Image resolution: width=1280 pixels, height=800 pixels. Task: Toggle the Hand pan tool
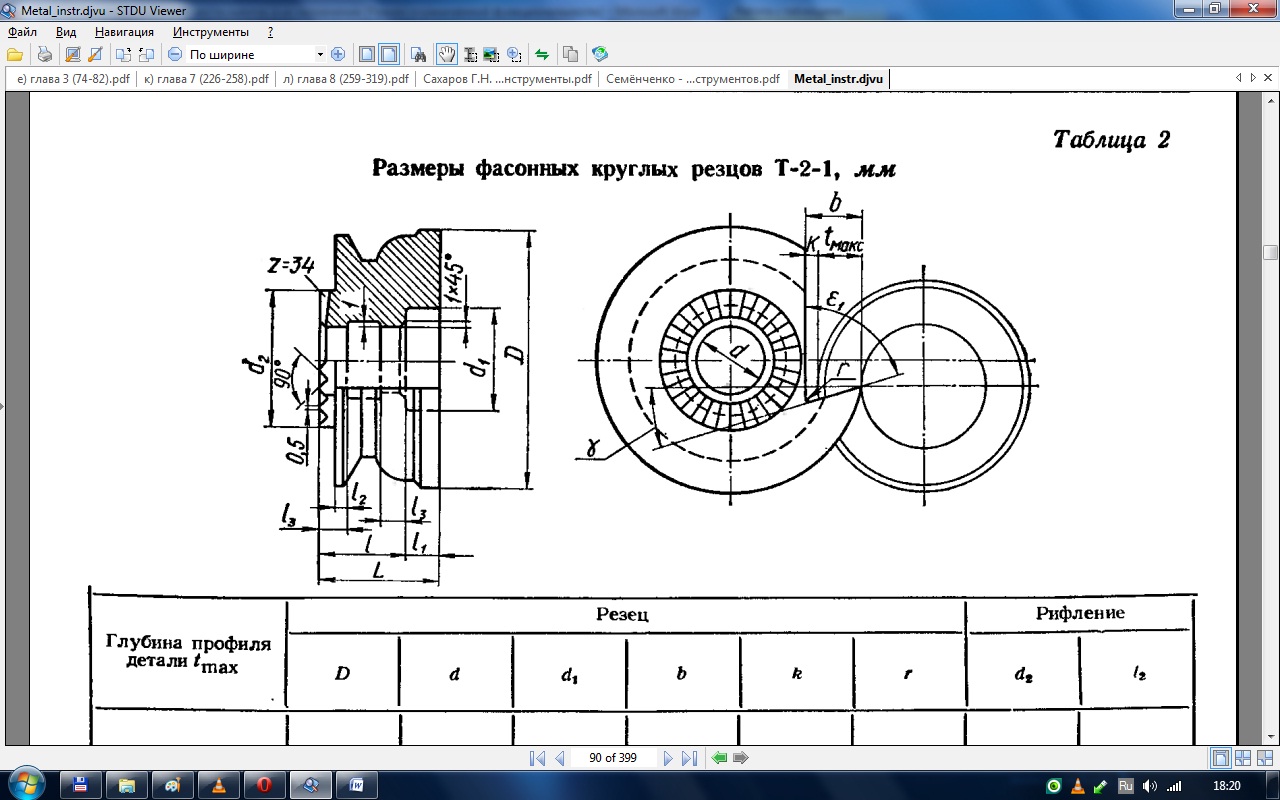tap(446, 54)
